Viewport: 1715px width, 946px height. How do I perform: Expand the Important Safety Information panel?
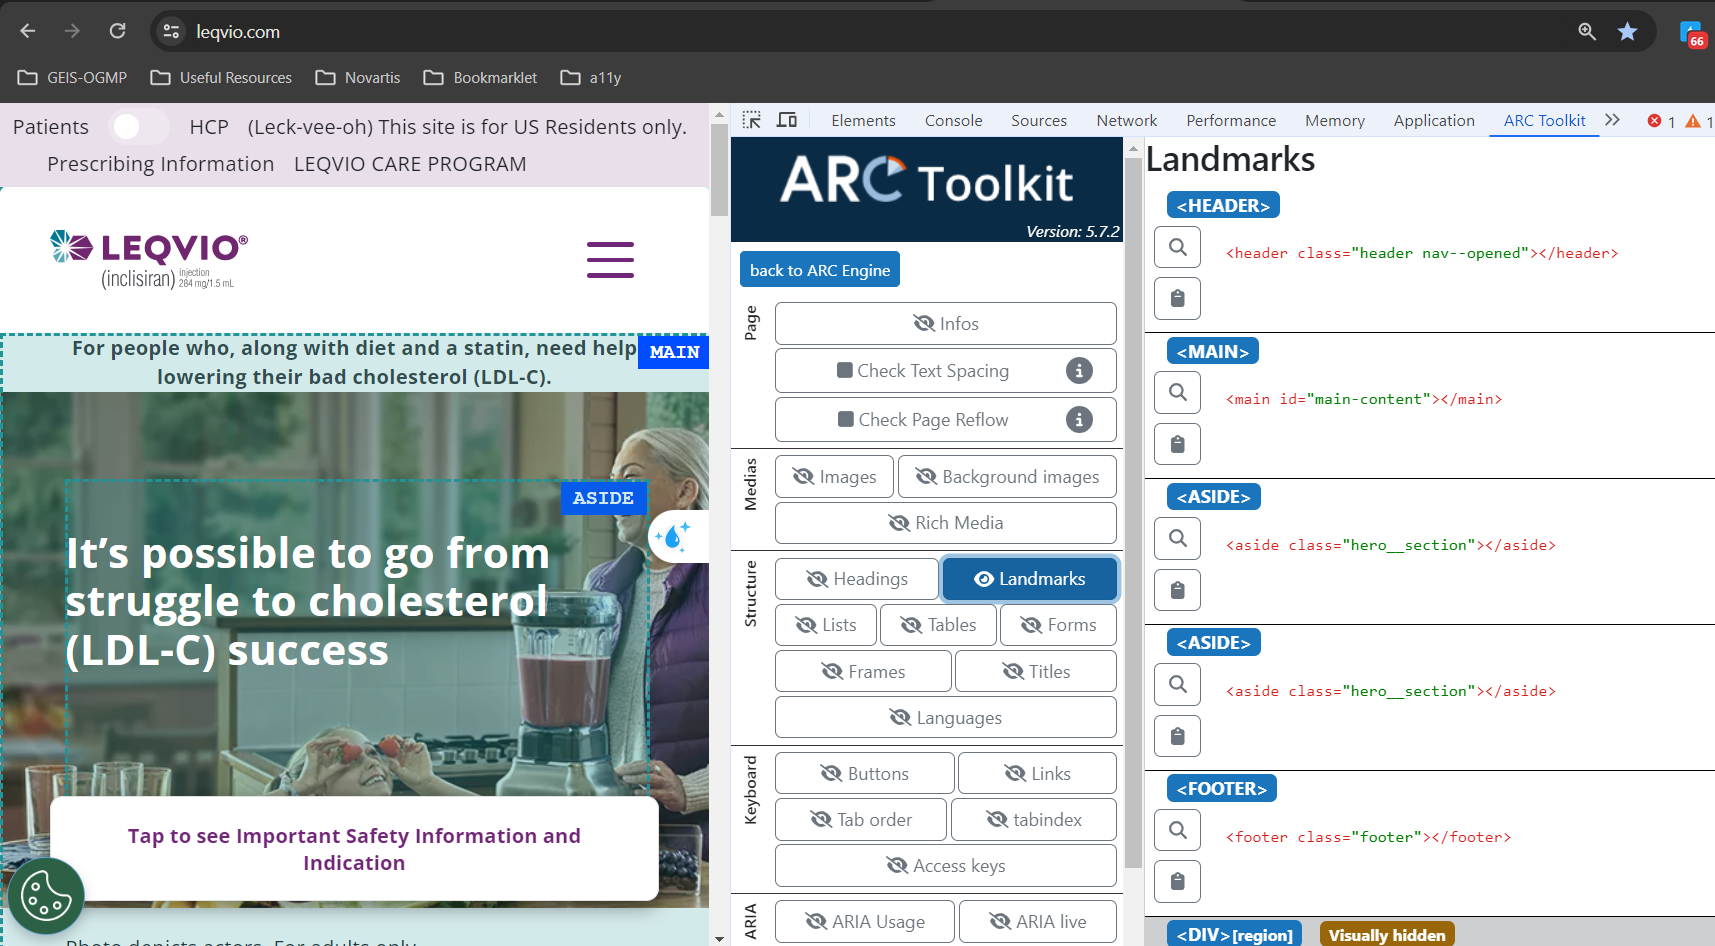pyautogui.click(x=354, y=849)
